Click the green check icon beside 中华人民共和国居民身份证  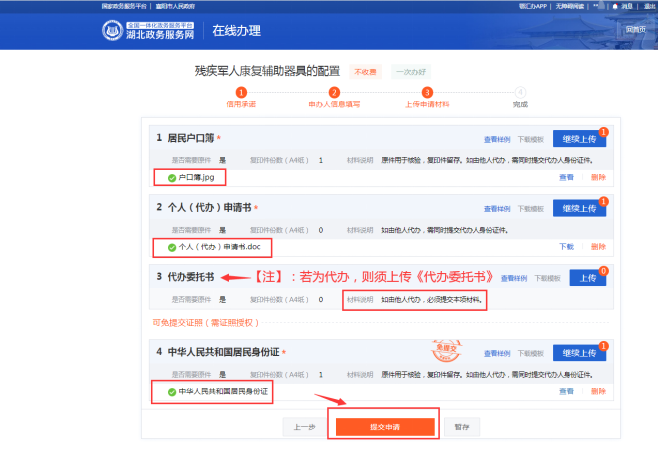(172, 391)
